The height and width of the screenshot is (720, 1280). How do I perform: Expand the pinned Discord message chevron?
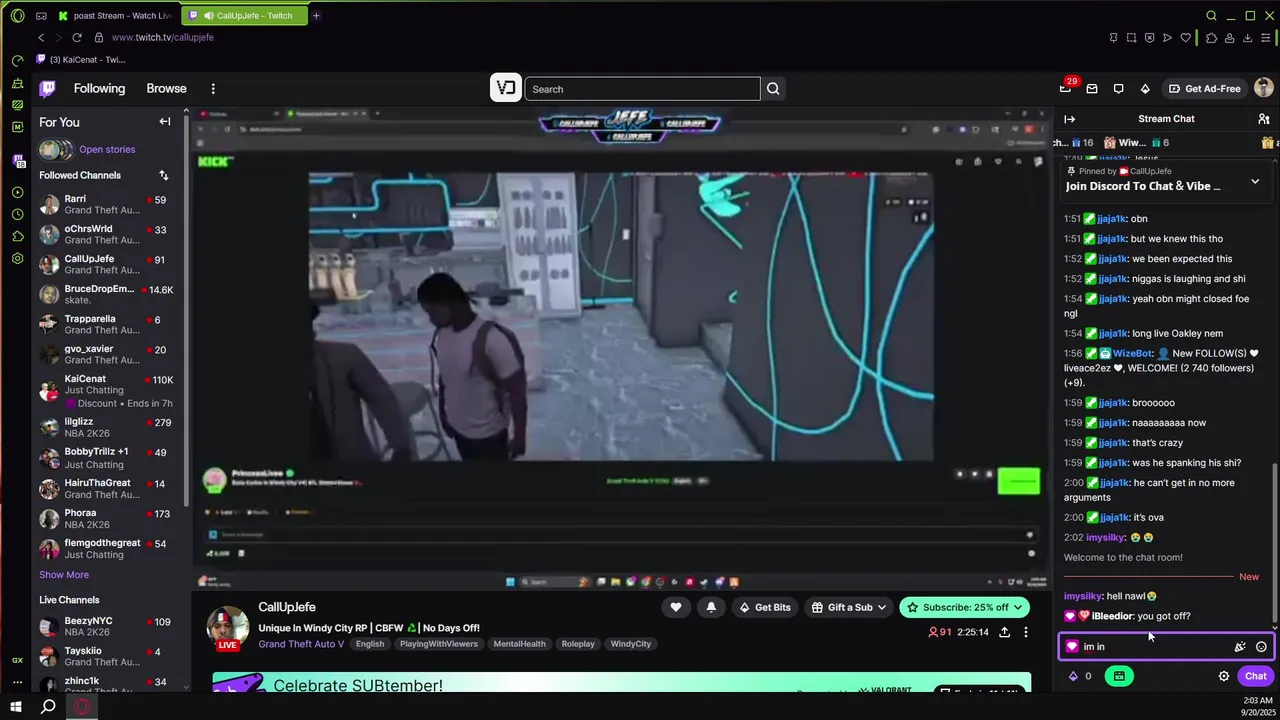pyautogui.click(x=1255, y=182)
